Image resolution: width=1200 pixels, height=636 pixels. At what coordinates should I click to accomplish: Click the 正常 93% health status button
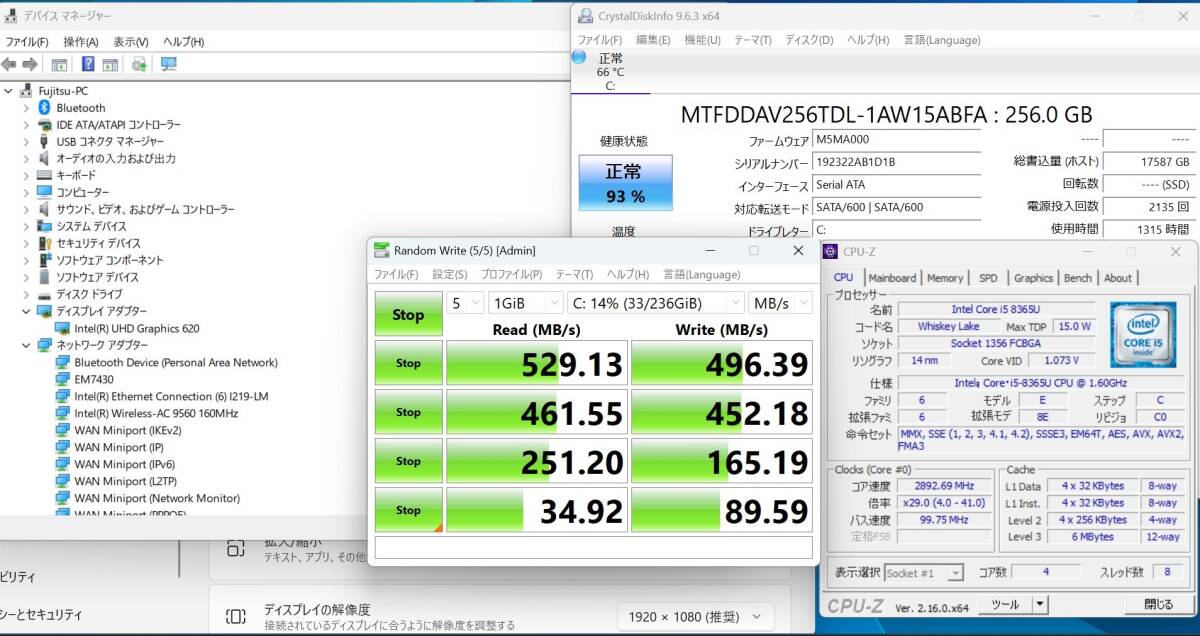pyautogui.click(x=624, y=183)
